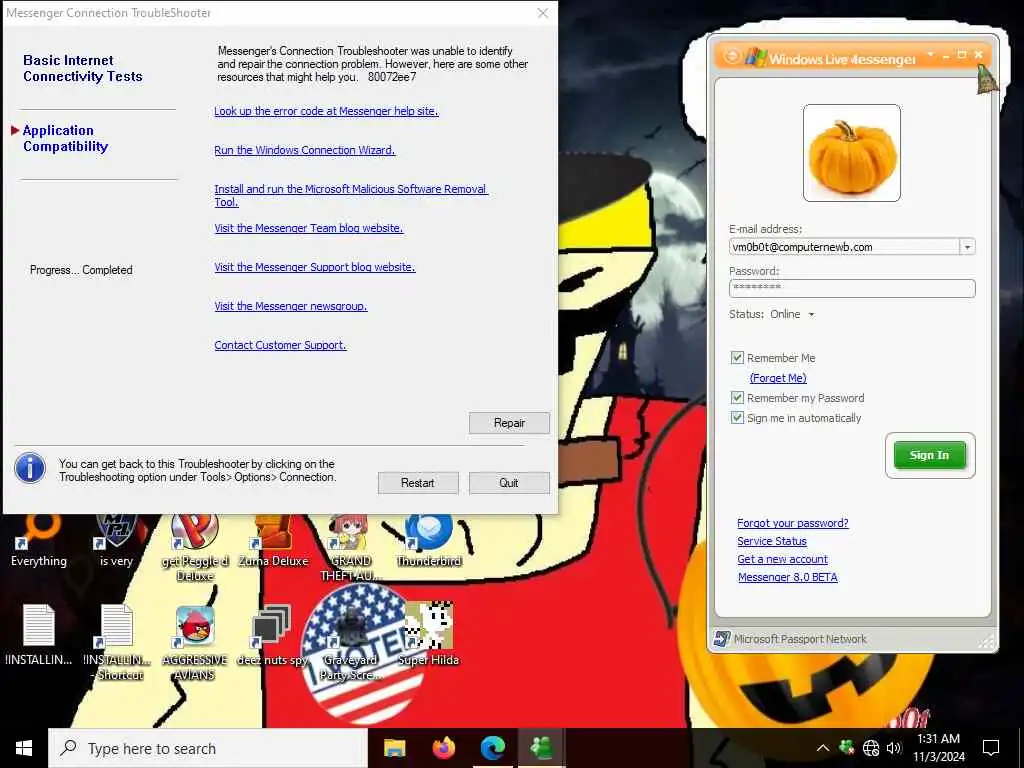Viewport: 1024px width, 768px height.
Task: Expand the e-mail address dropdown arrow
Action: (x=967, y=247)
